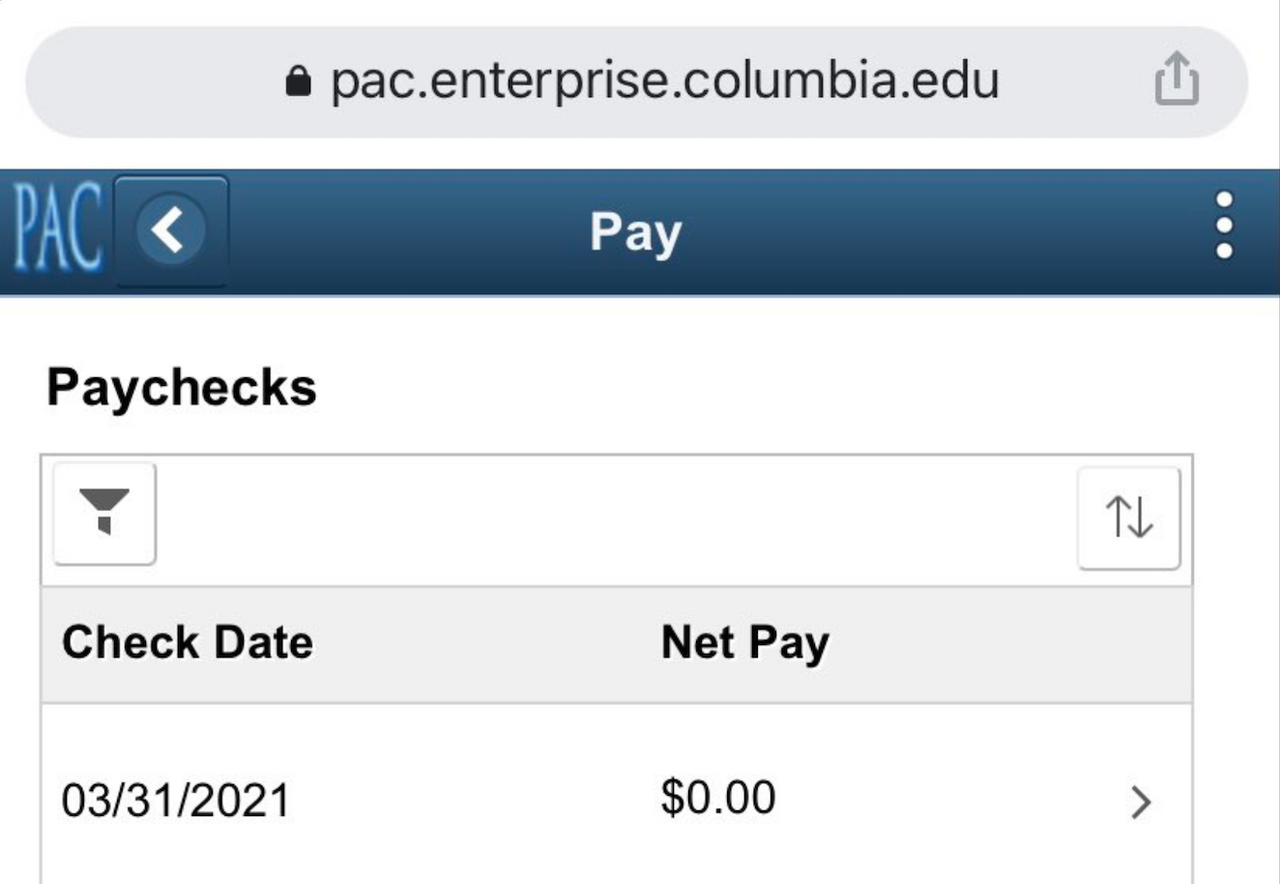This screenshot has height=884, width=1280.
Task: Click the pac.enterprise.columbia.edu URL text
Action: 665,80
